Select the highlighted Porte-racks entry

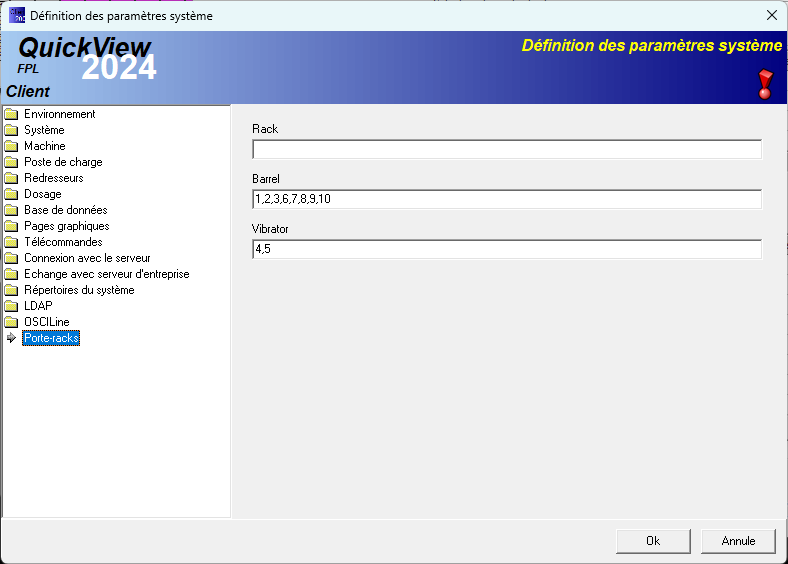[x=51, y=338]
